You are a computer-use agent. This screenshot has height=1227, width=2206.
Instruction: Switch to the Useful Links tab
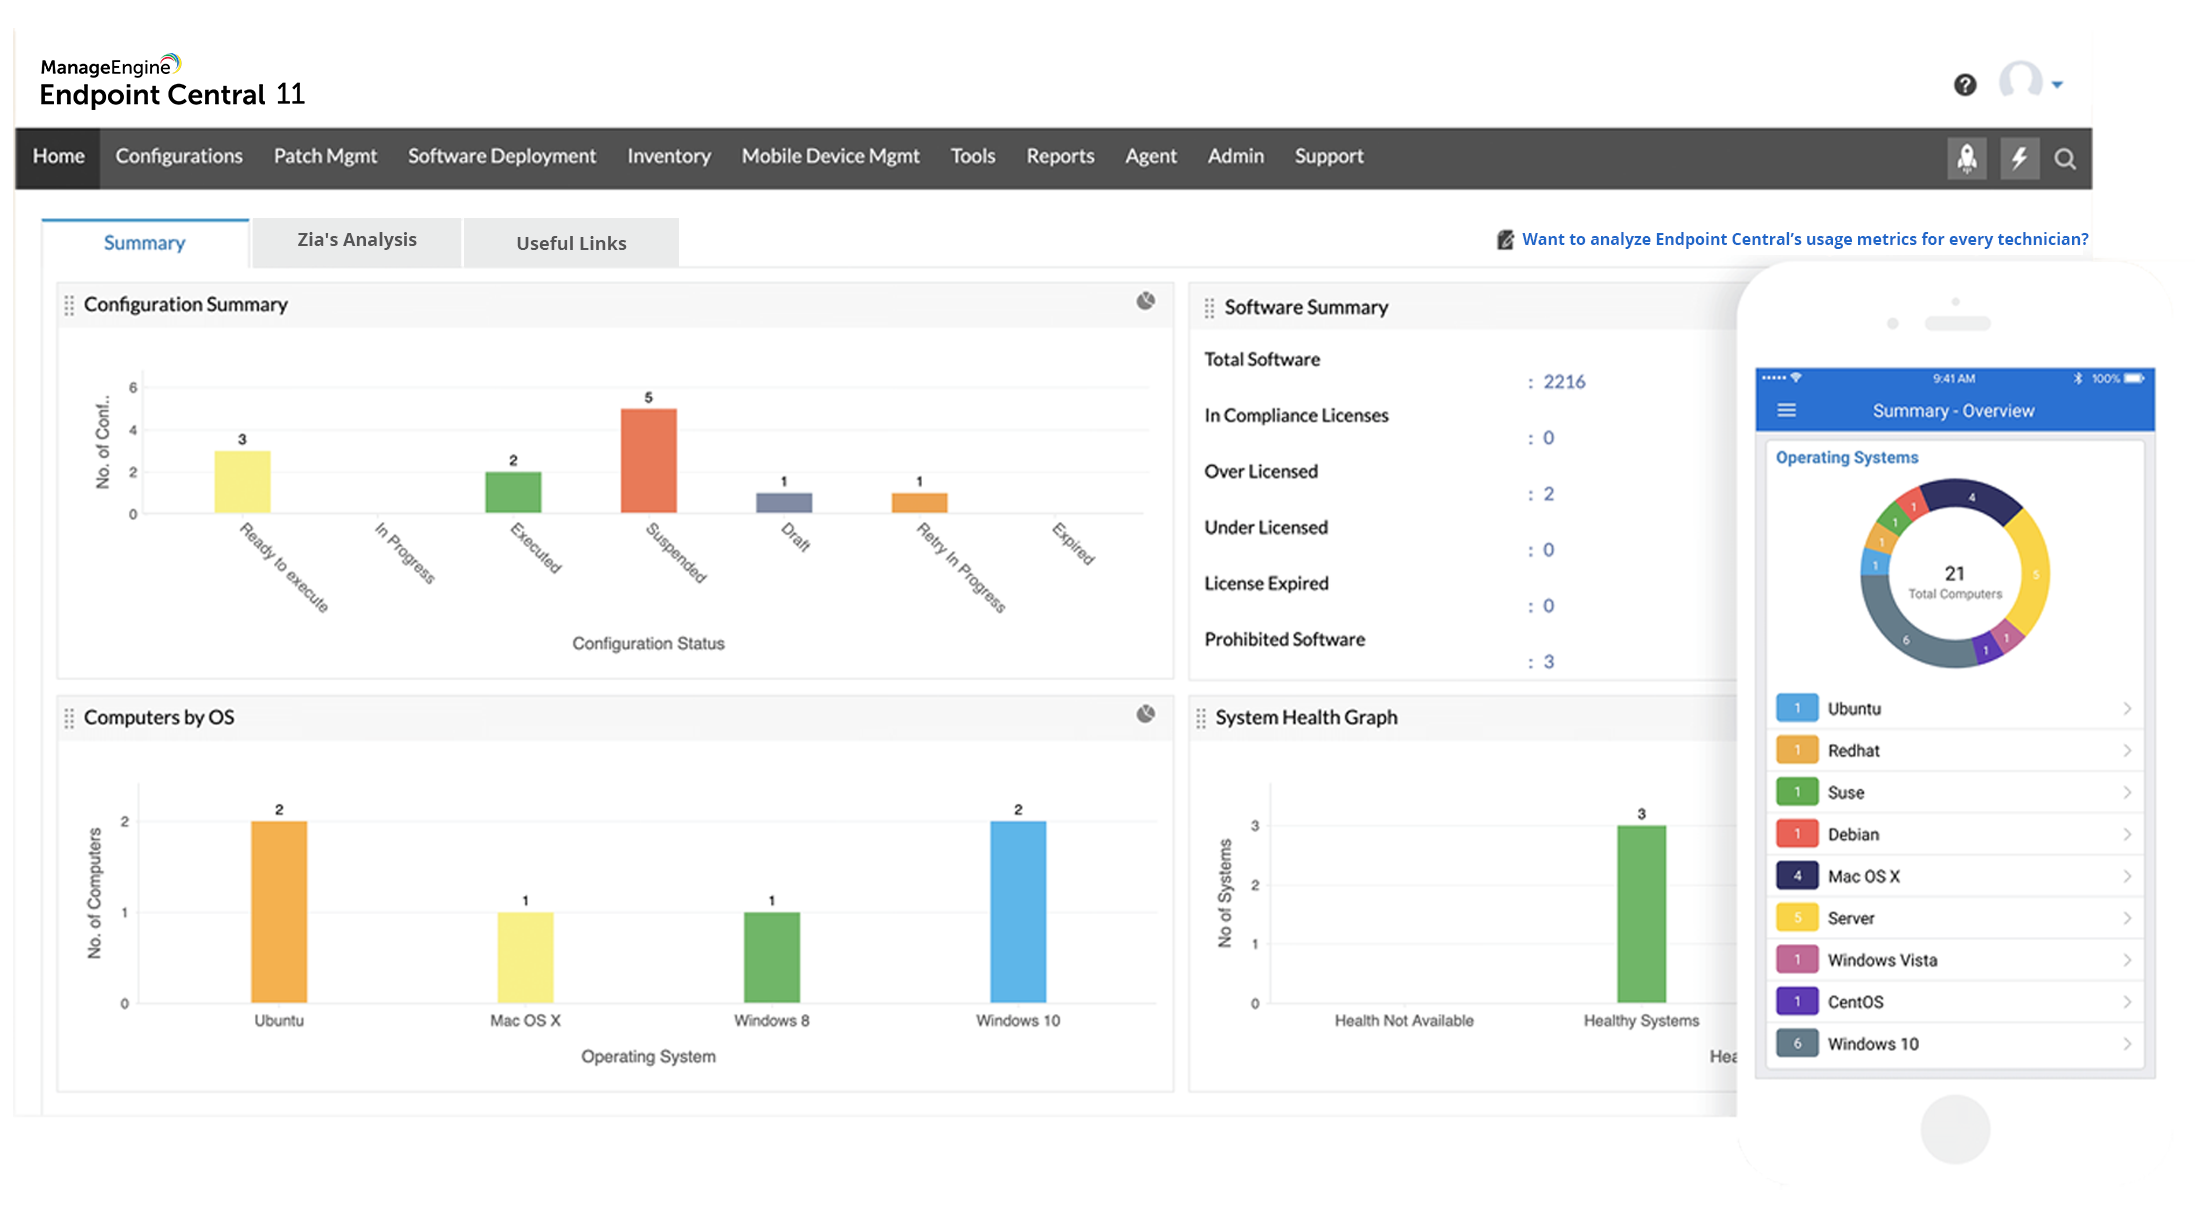pos(571,239)
